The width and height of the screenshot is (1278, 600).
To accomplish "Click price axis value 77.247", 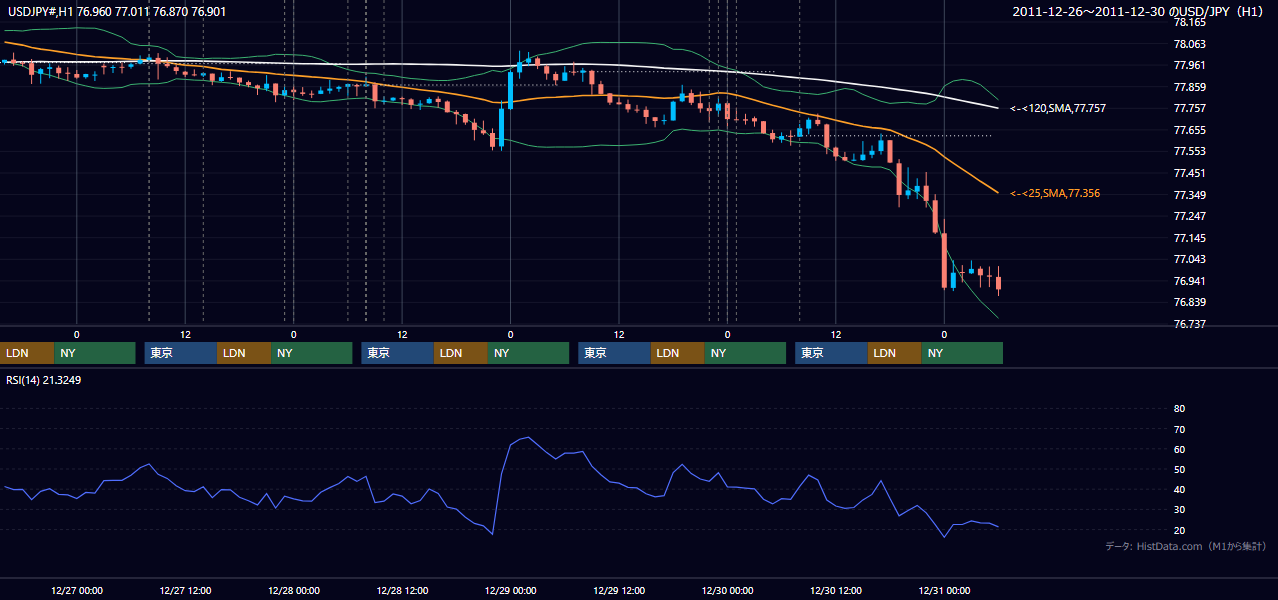I will click(1189, 216).
